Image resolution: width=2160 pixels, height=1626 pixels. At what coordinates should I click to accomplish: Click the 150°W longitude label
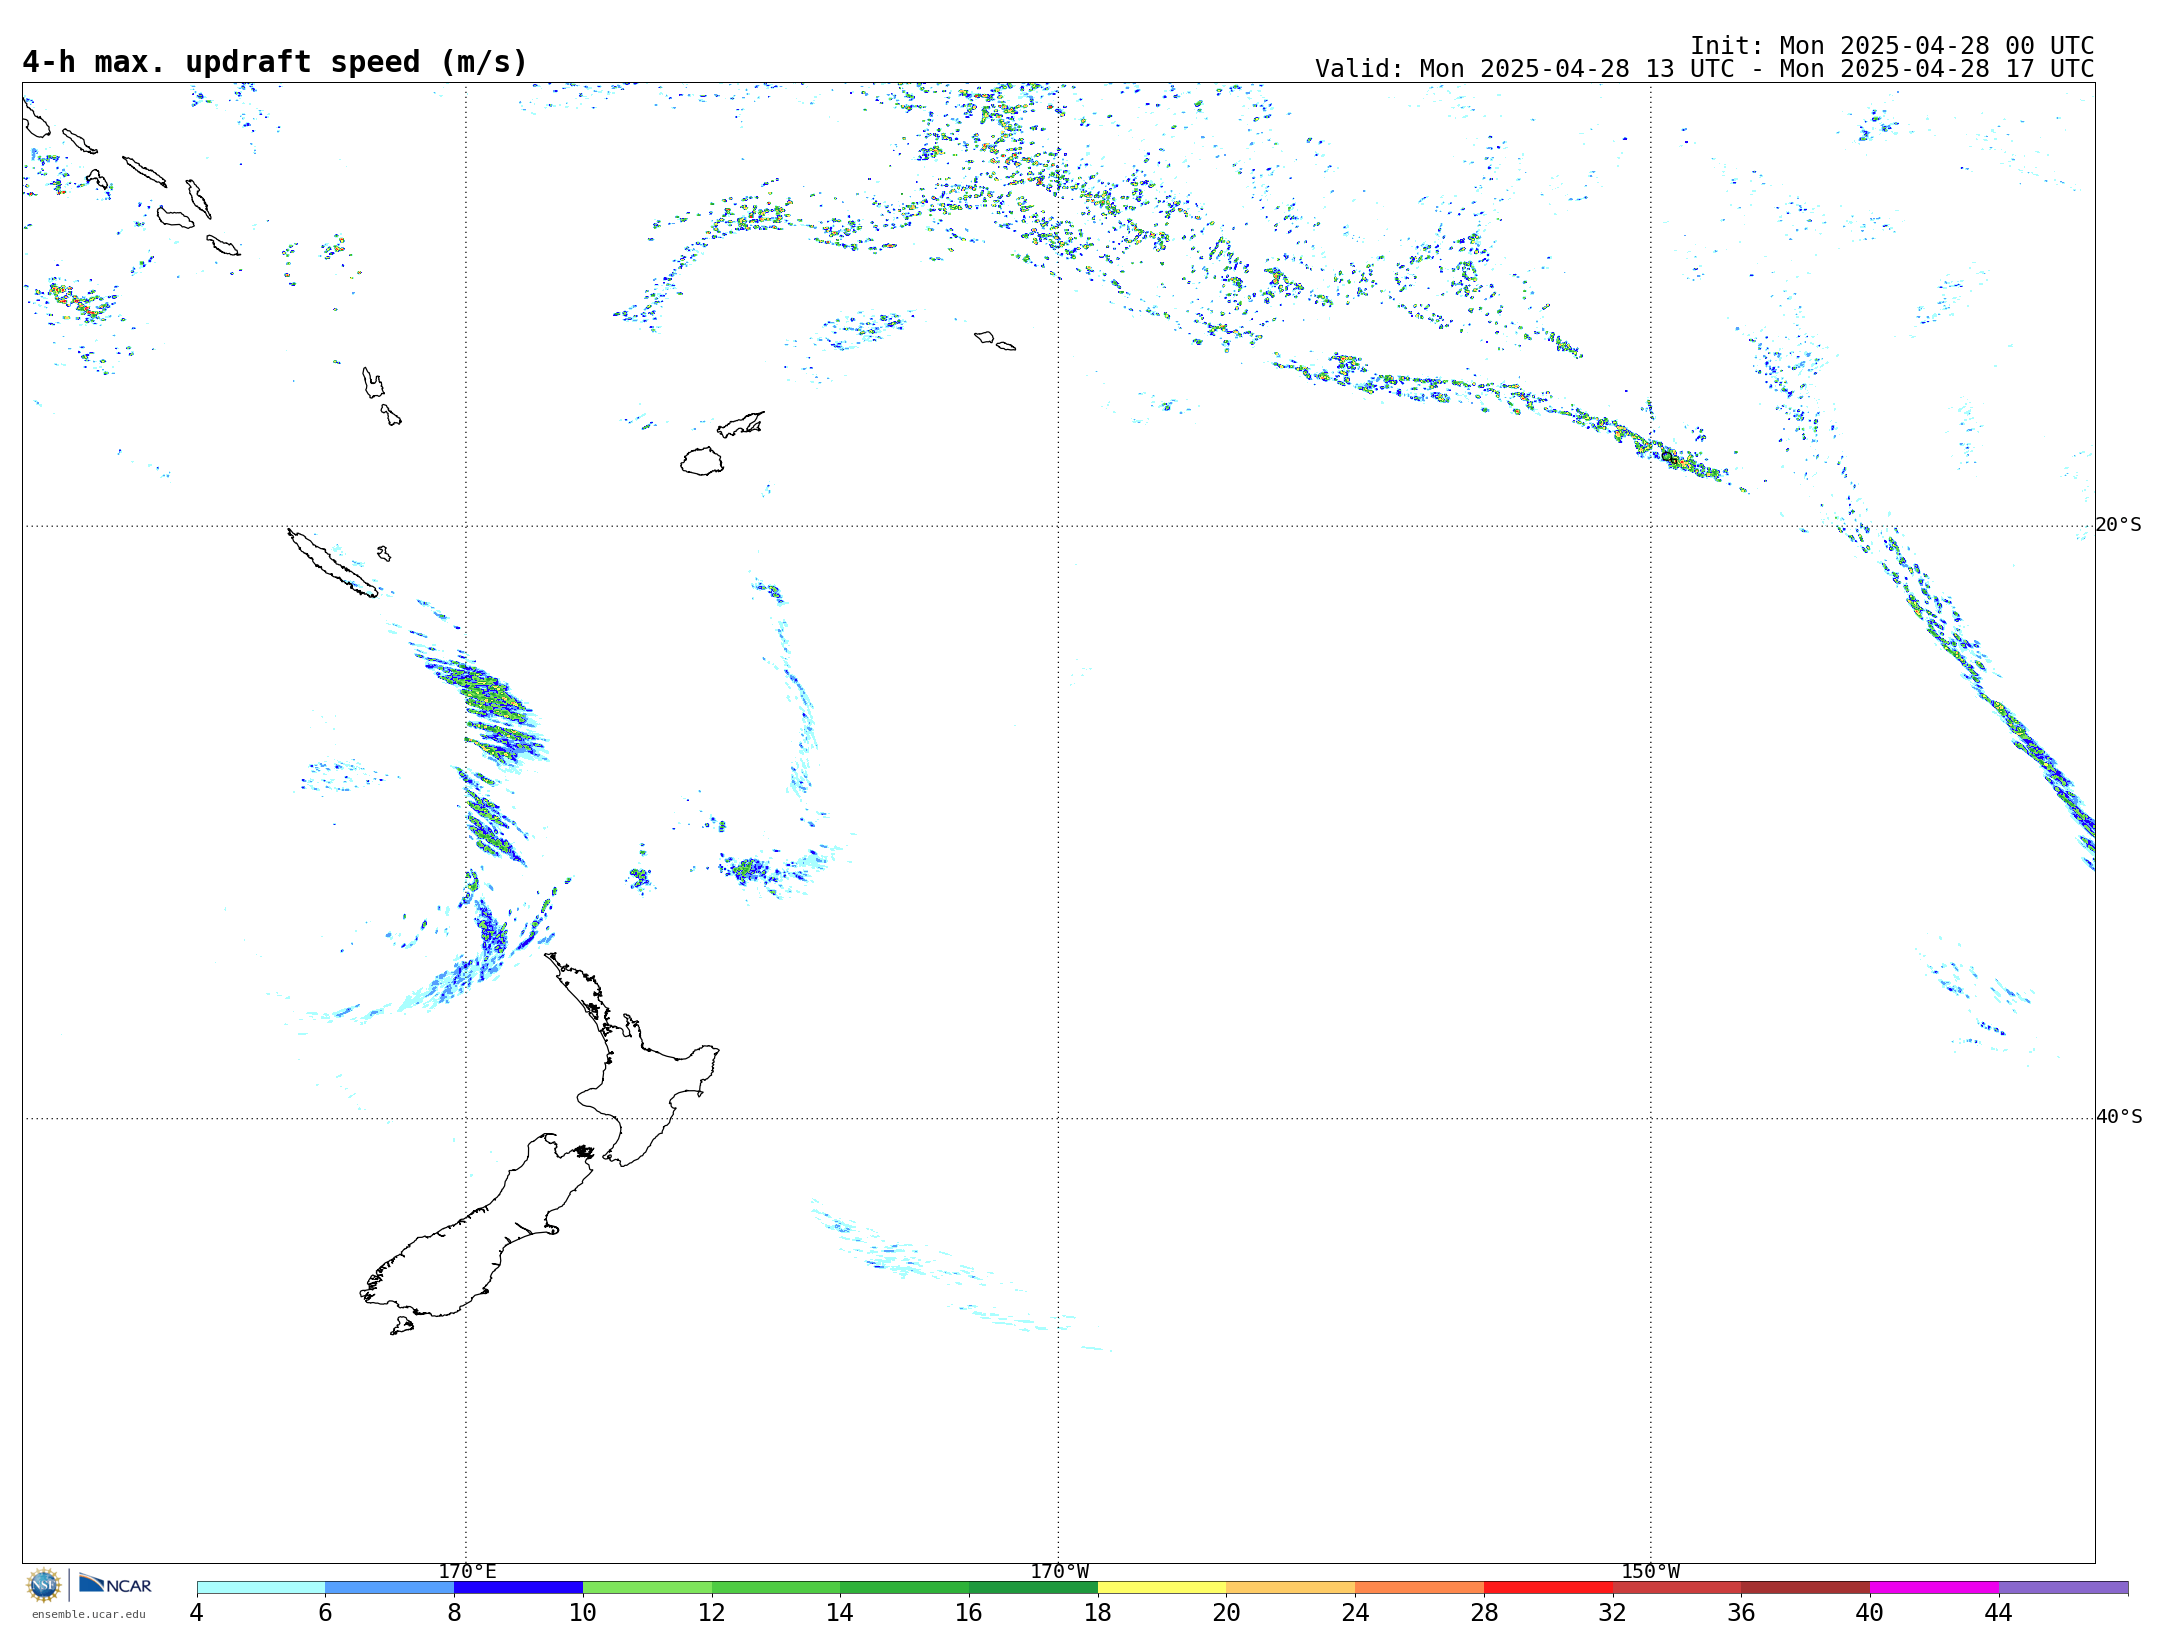[x=1650, y=1571]
